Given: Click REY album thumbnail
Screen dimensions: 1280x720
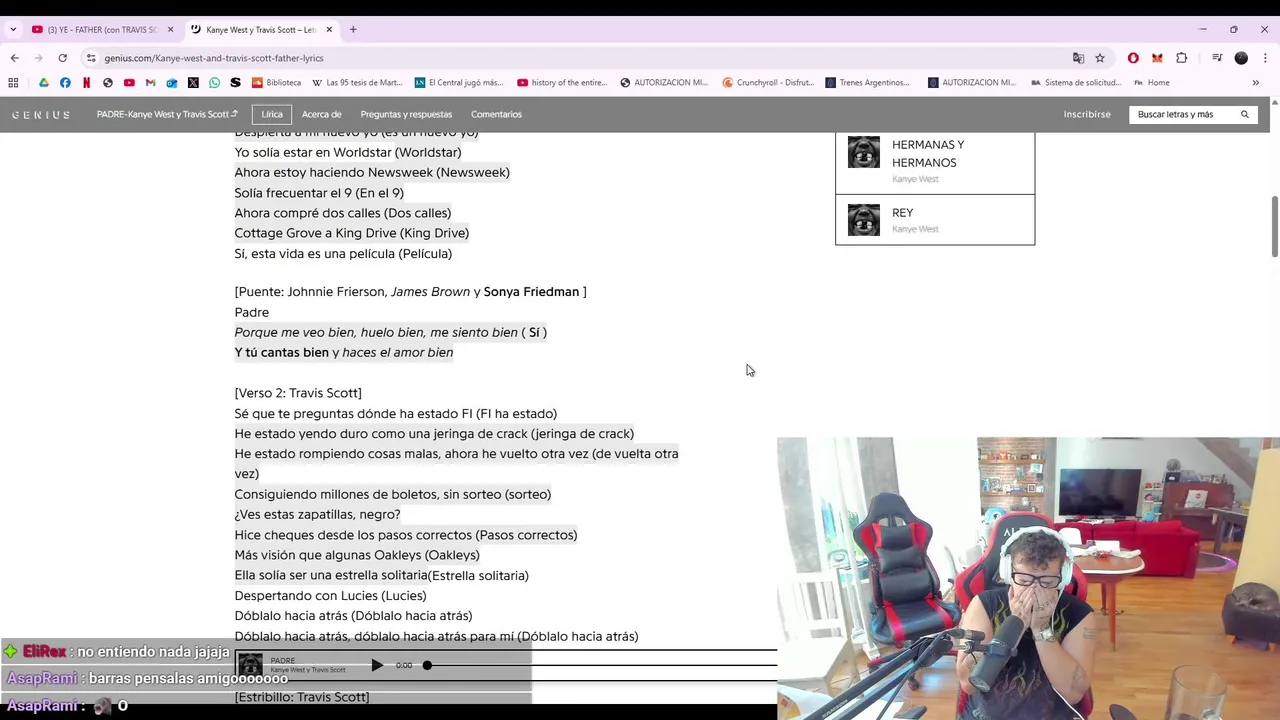Looking at the screenshot, I should [x=864, y=220].
